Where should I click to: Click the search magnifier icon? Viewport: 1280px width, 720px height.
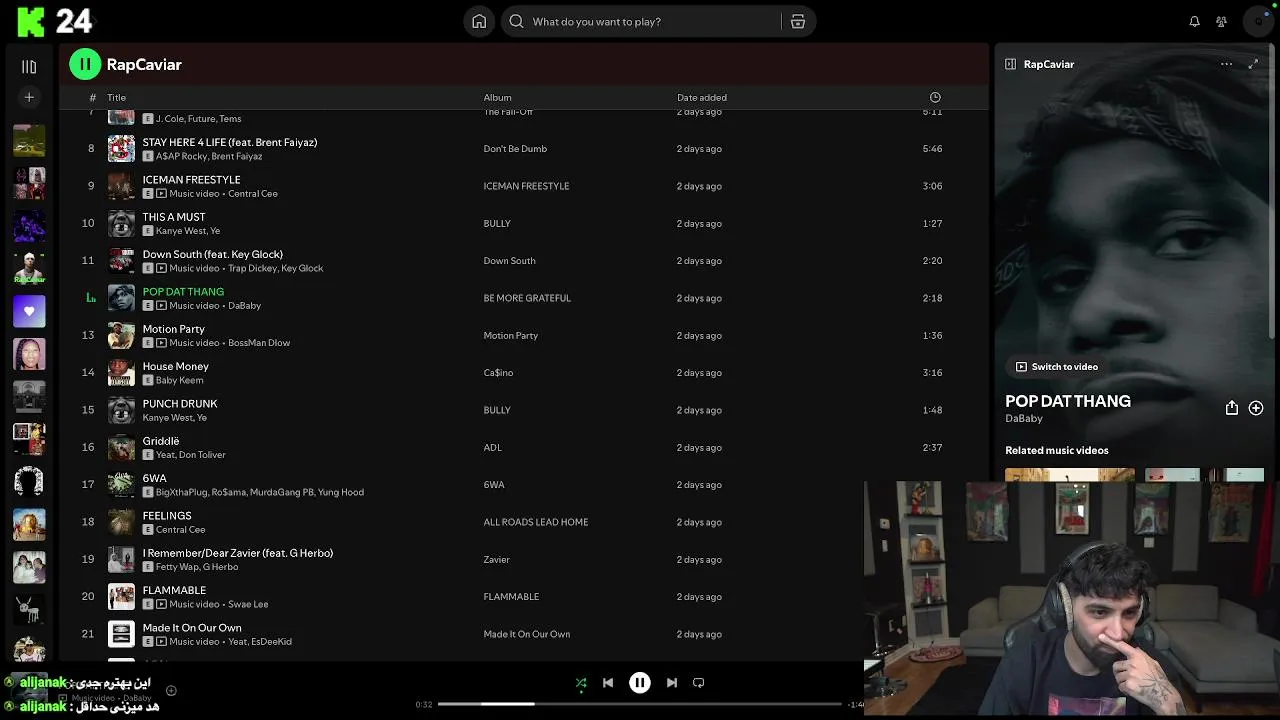point(516,21)
